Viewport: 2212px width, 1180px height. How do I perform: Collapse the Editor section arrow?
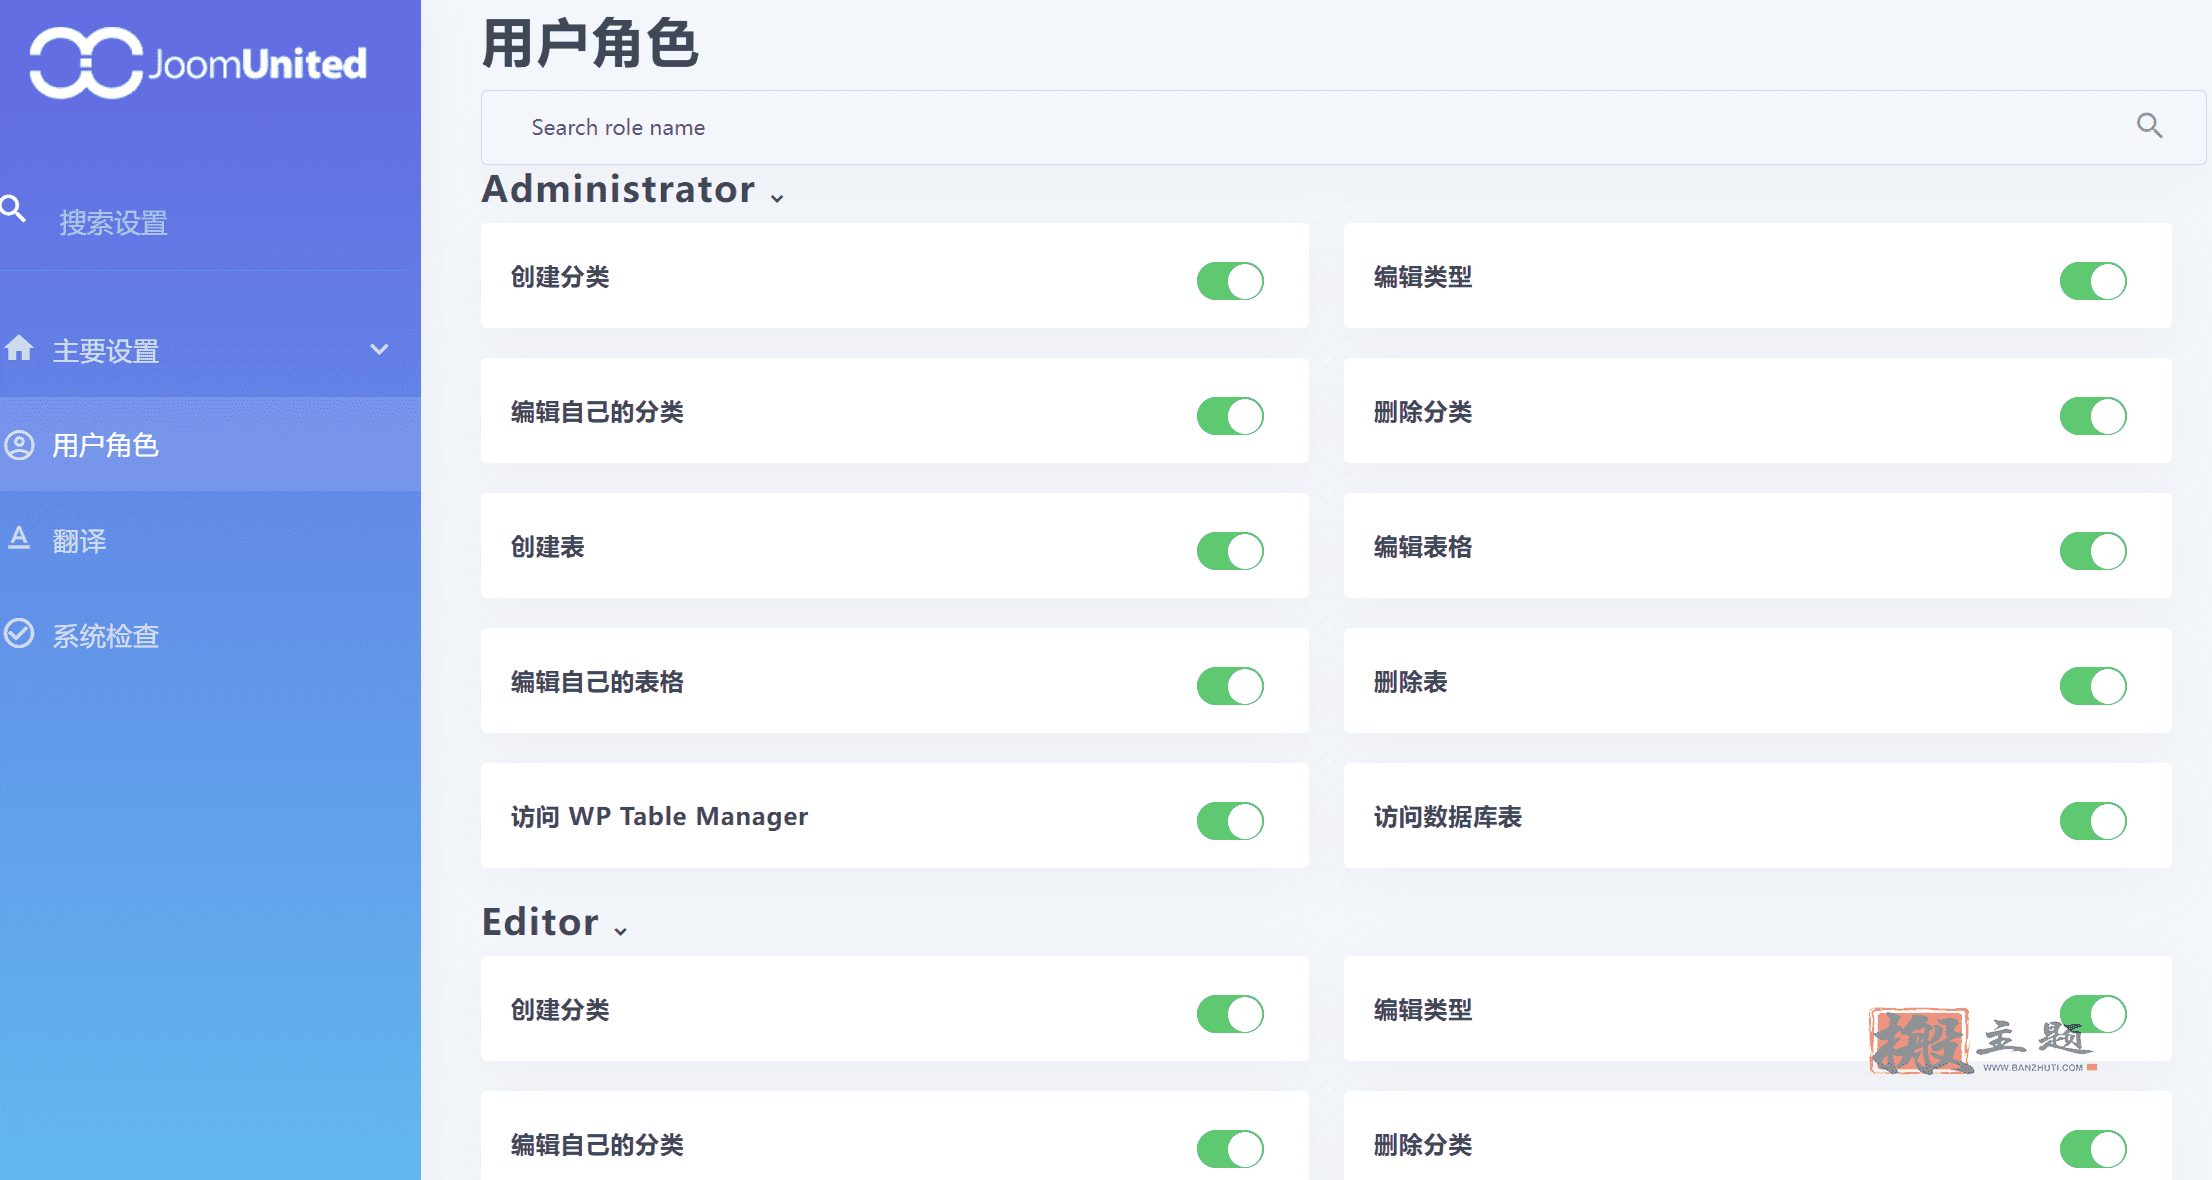click(620, 931)
